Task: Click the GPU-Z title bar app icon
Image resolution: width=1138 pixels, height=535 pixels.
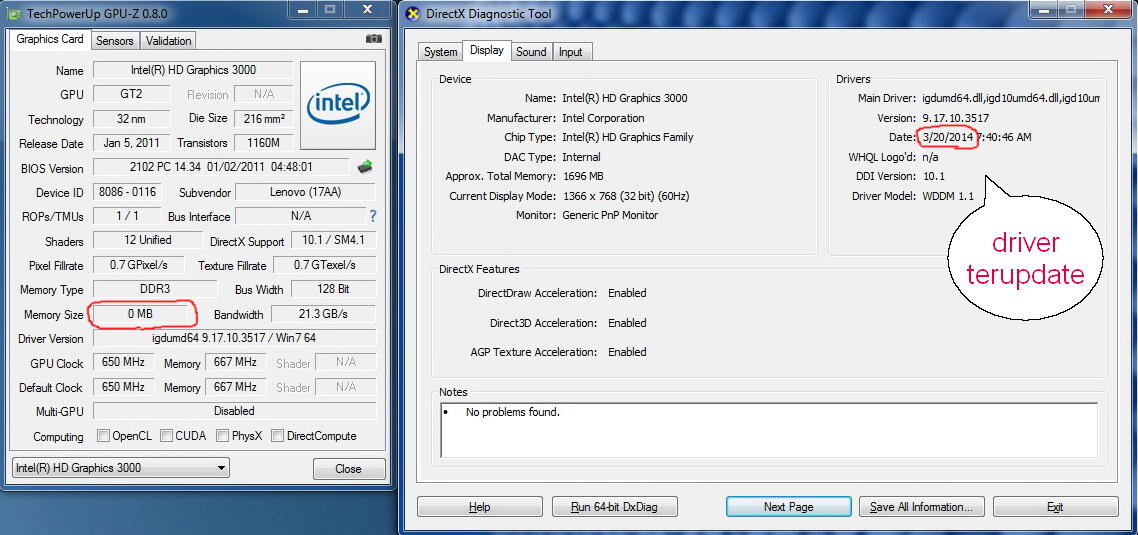Action: pos(15,13)
